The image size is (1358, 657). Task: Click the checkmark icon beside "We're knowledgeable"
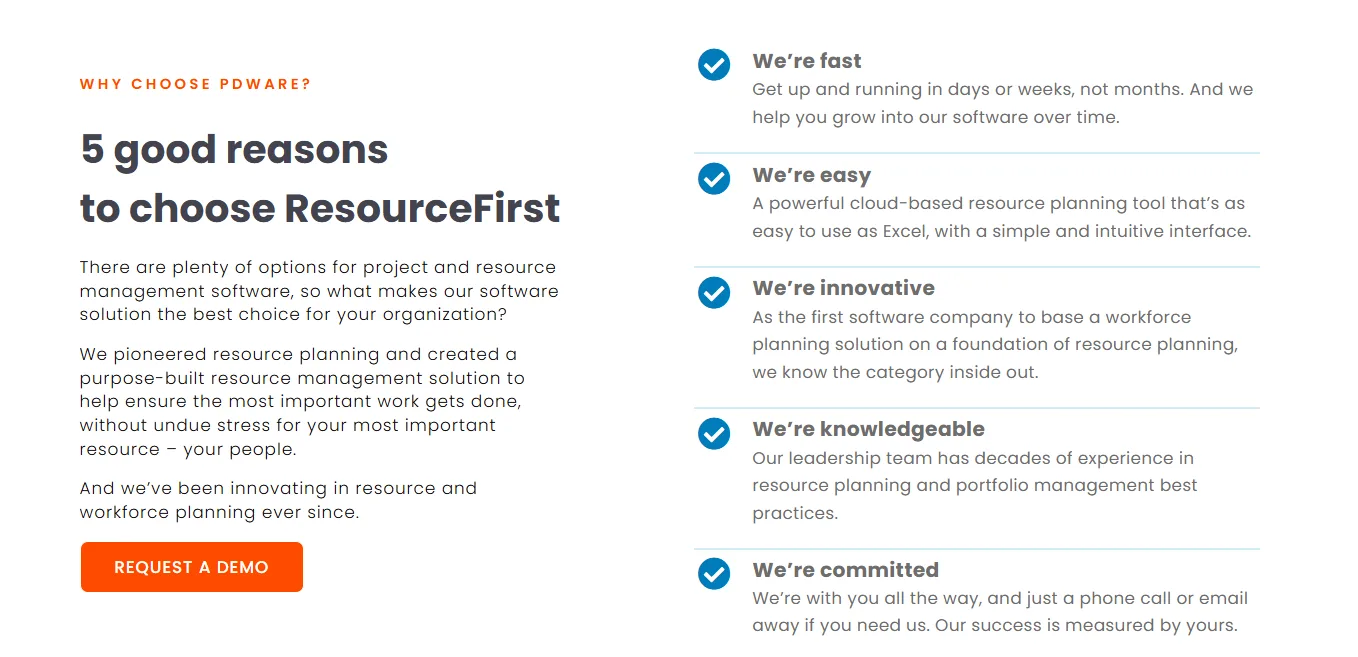(x=713, y=434)
